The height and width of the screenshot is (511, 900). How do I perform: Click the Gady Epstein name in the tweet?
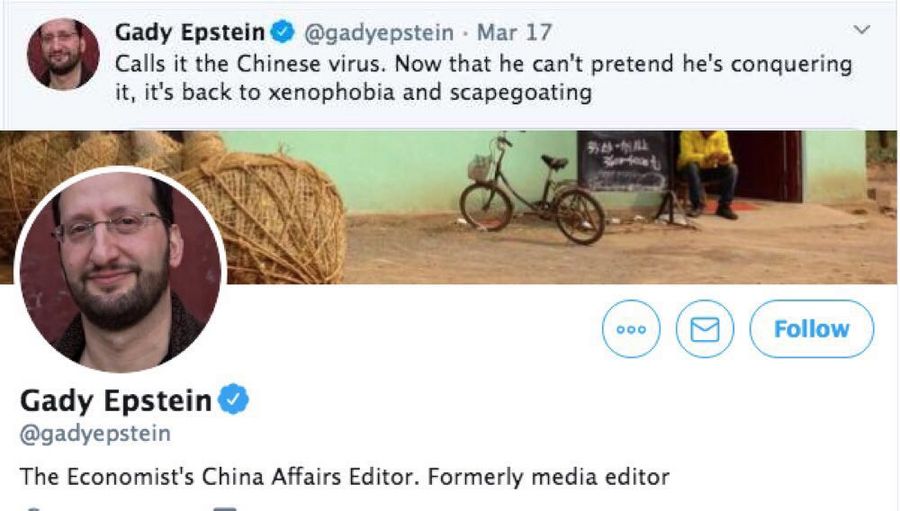coord(190,32)
